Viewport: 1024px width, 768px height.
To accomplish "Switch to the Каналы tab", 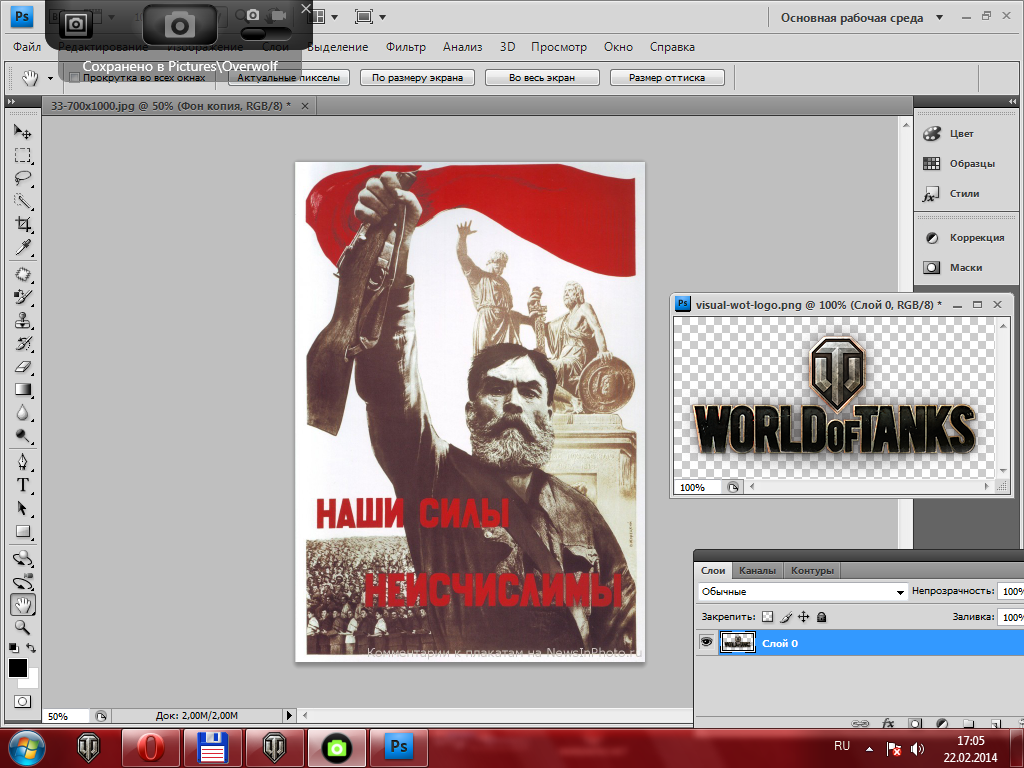I will click(758, 571).
